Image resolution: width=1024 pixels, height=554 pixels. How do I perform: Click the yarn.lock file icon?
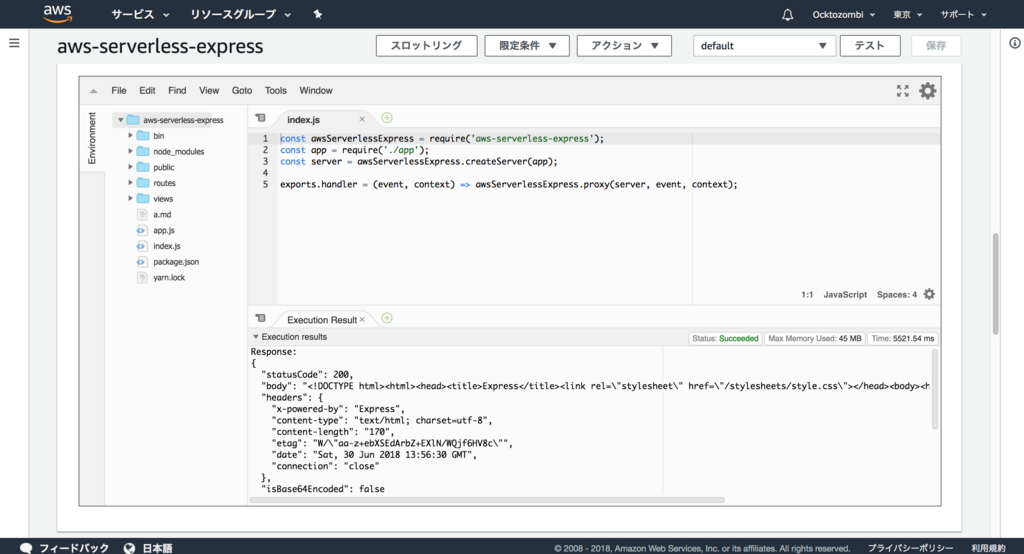point(142,278)
